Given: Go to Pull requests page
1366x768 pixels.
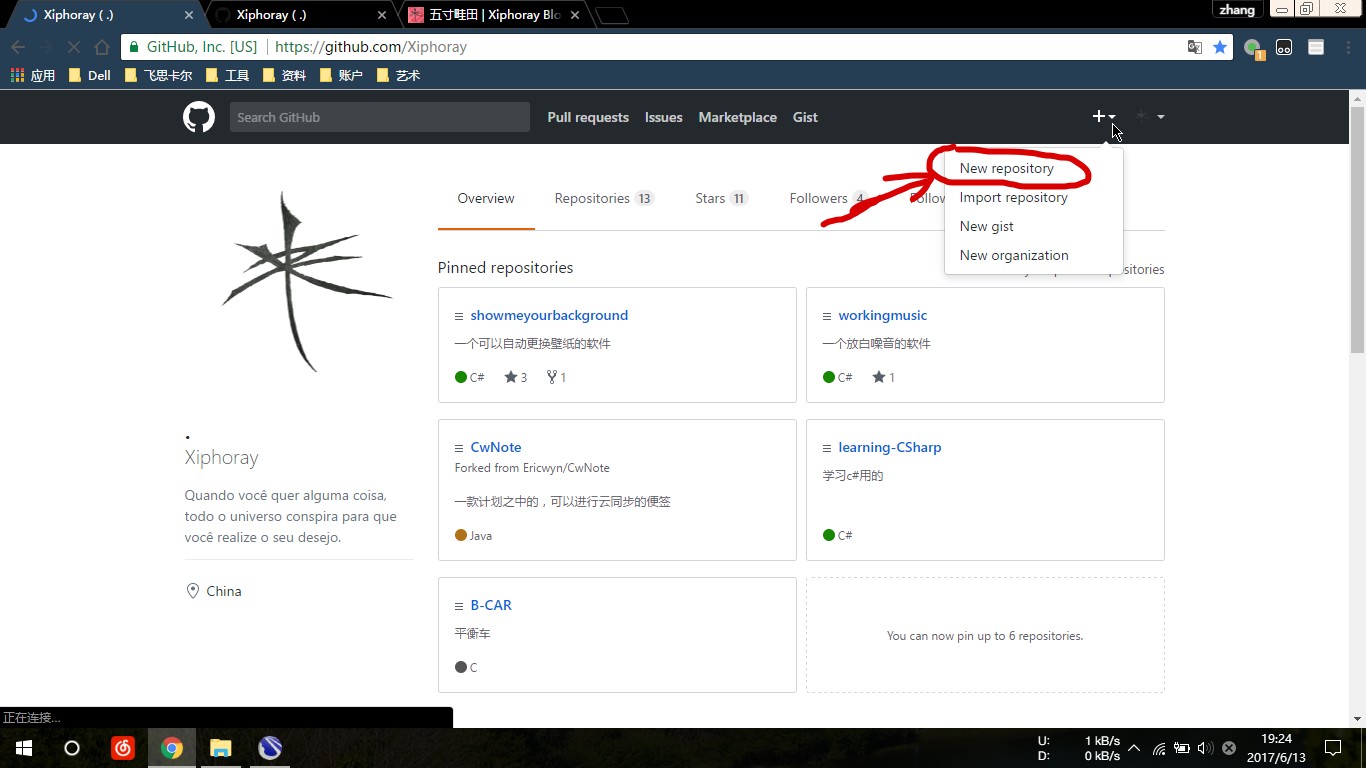Looking at the screenshot, I should pyautogui.click(x=588, y=117).
